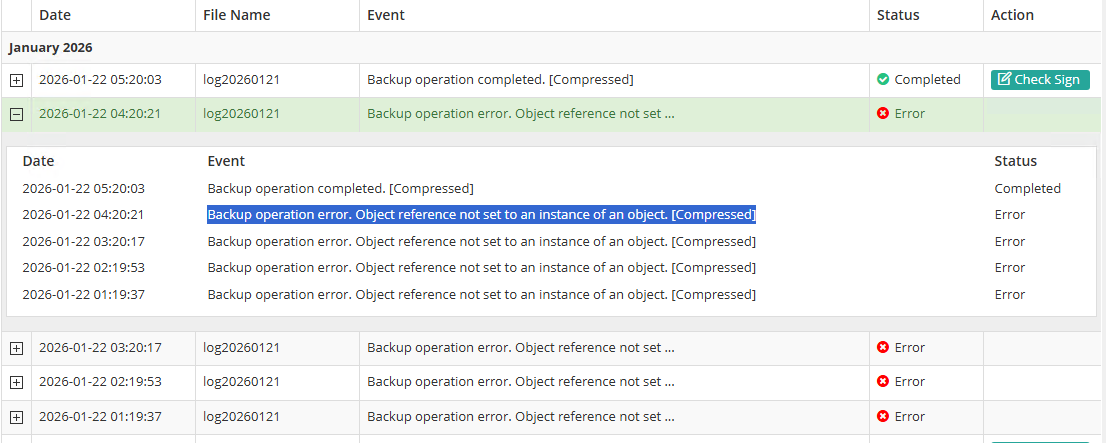
Task: Click the highlighted 04:20:21 error detail text
Action: click(x=481, y=214)
